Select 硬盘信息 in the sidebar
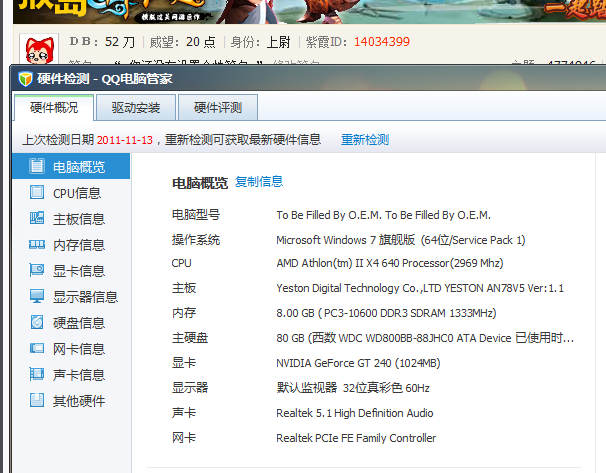606x473 pixels. pyautogui.click(x=71, y=323)
